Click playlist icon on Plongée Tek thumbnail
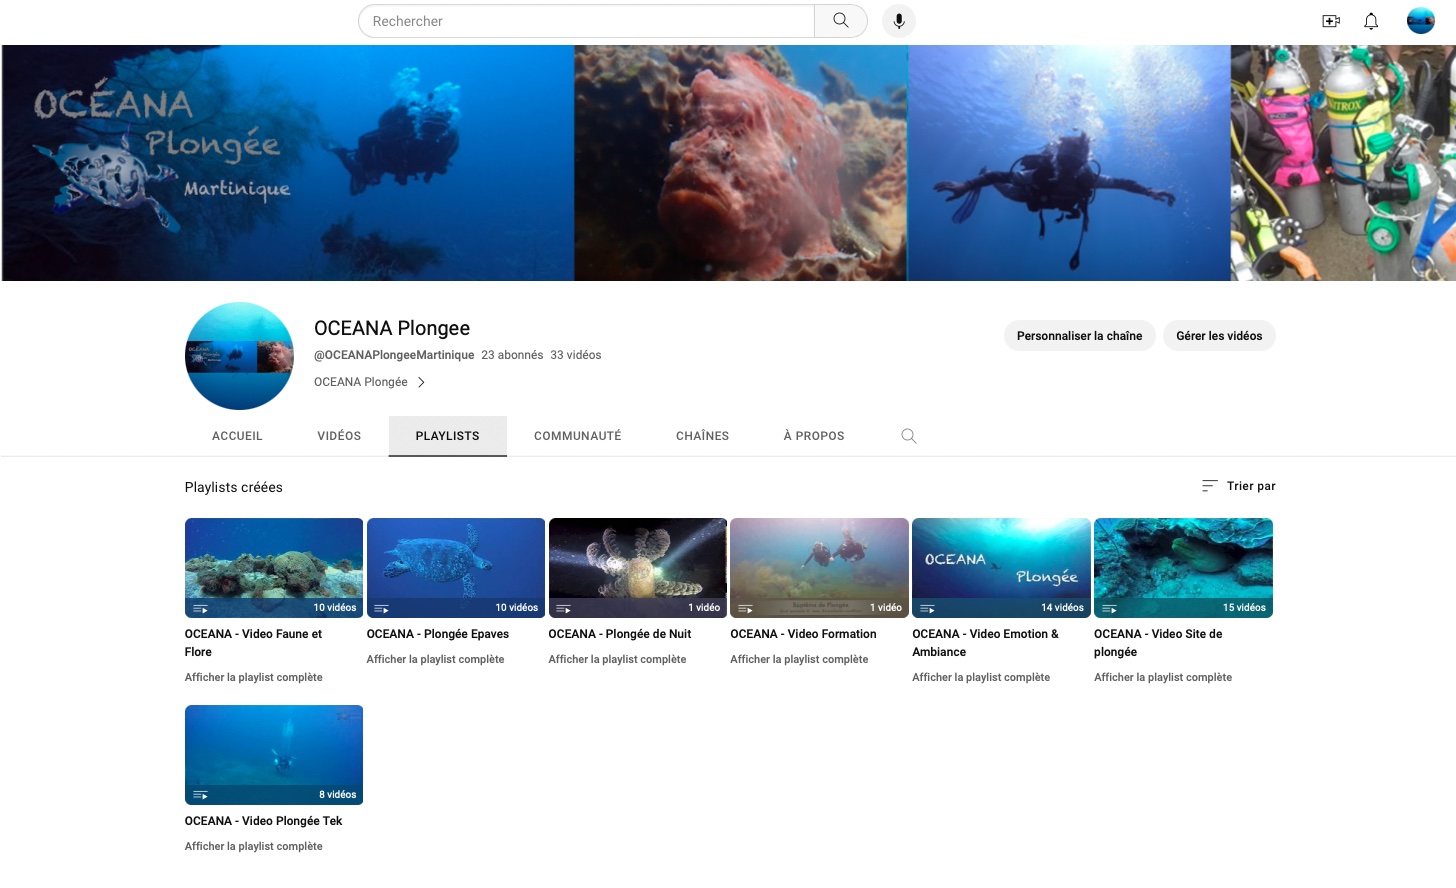The width and height of the screenshot is (1456, 888). point(200,795)
